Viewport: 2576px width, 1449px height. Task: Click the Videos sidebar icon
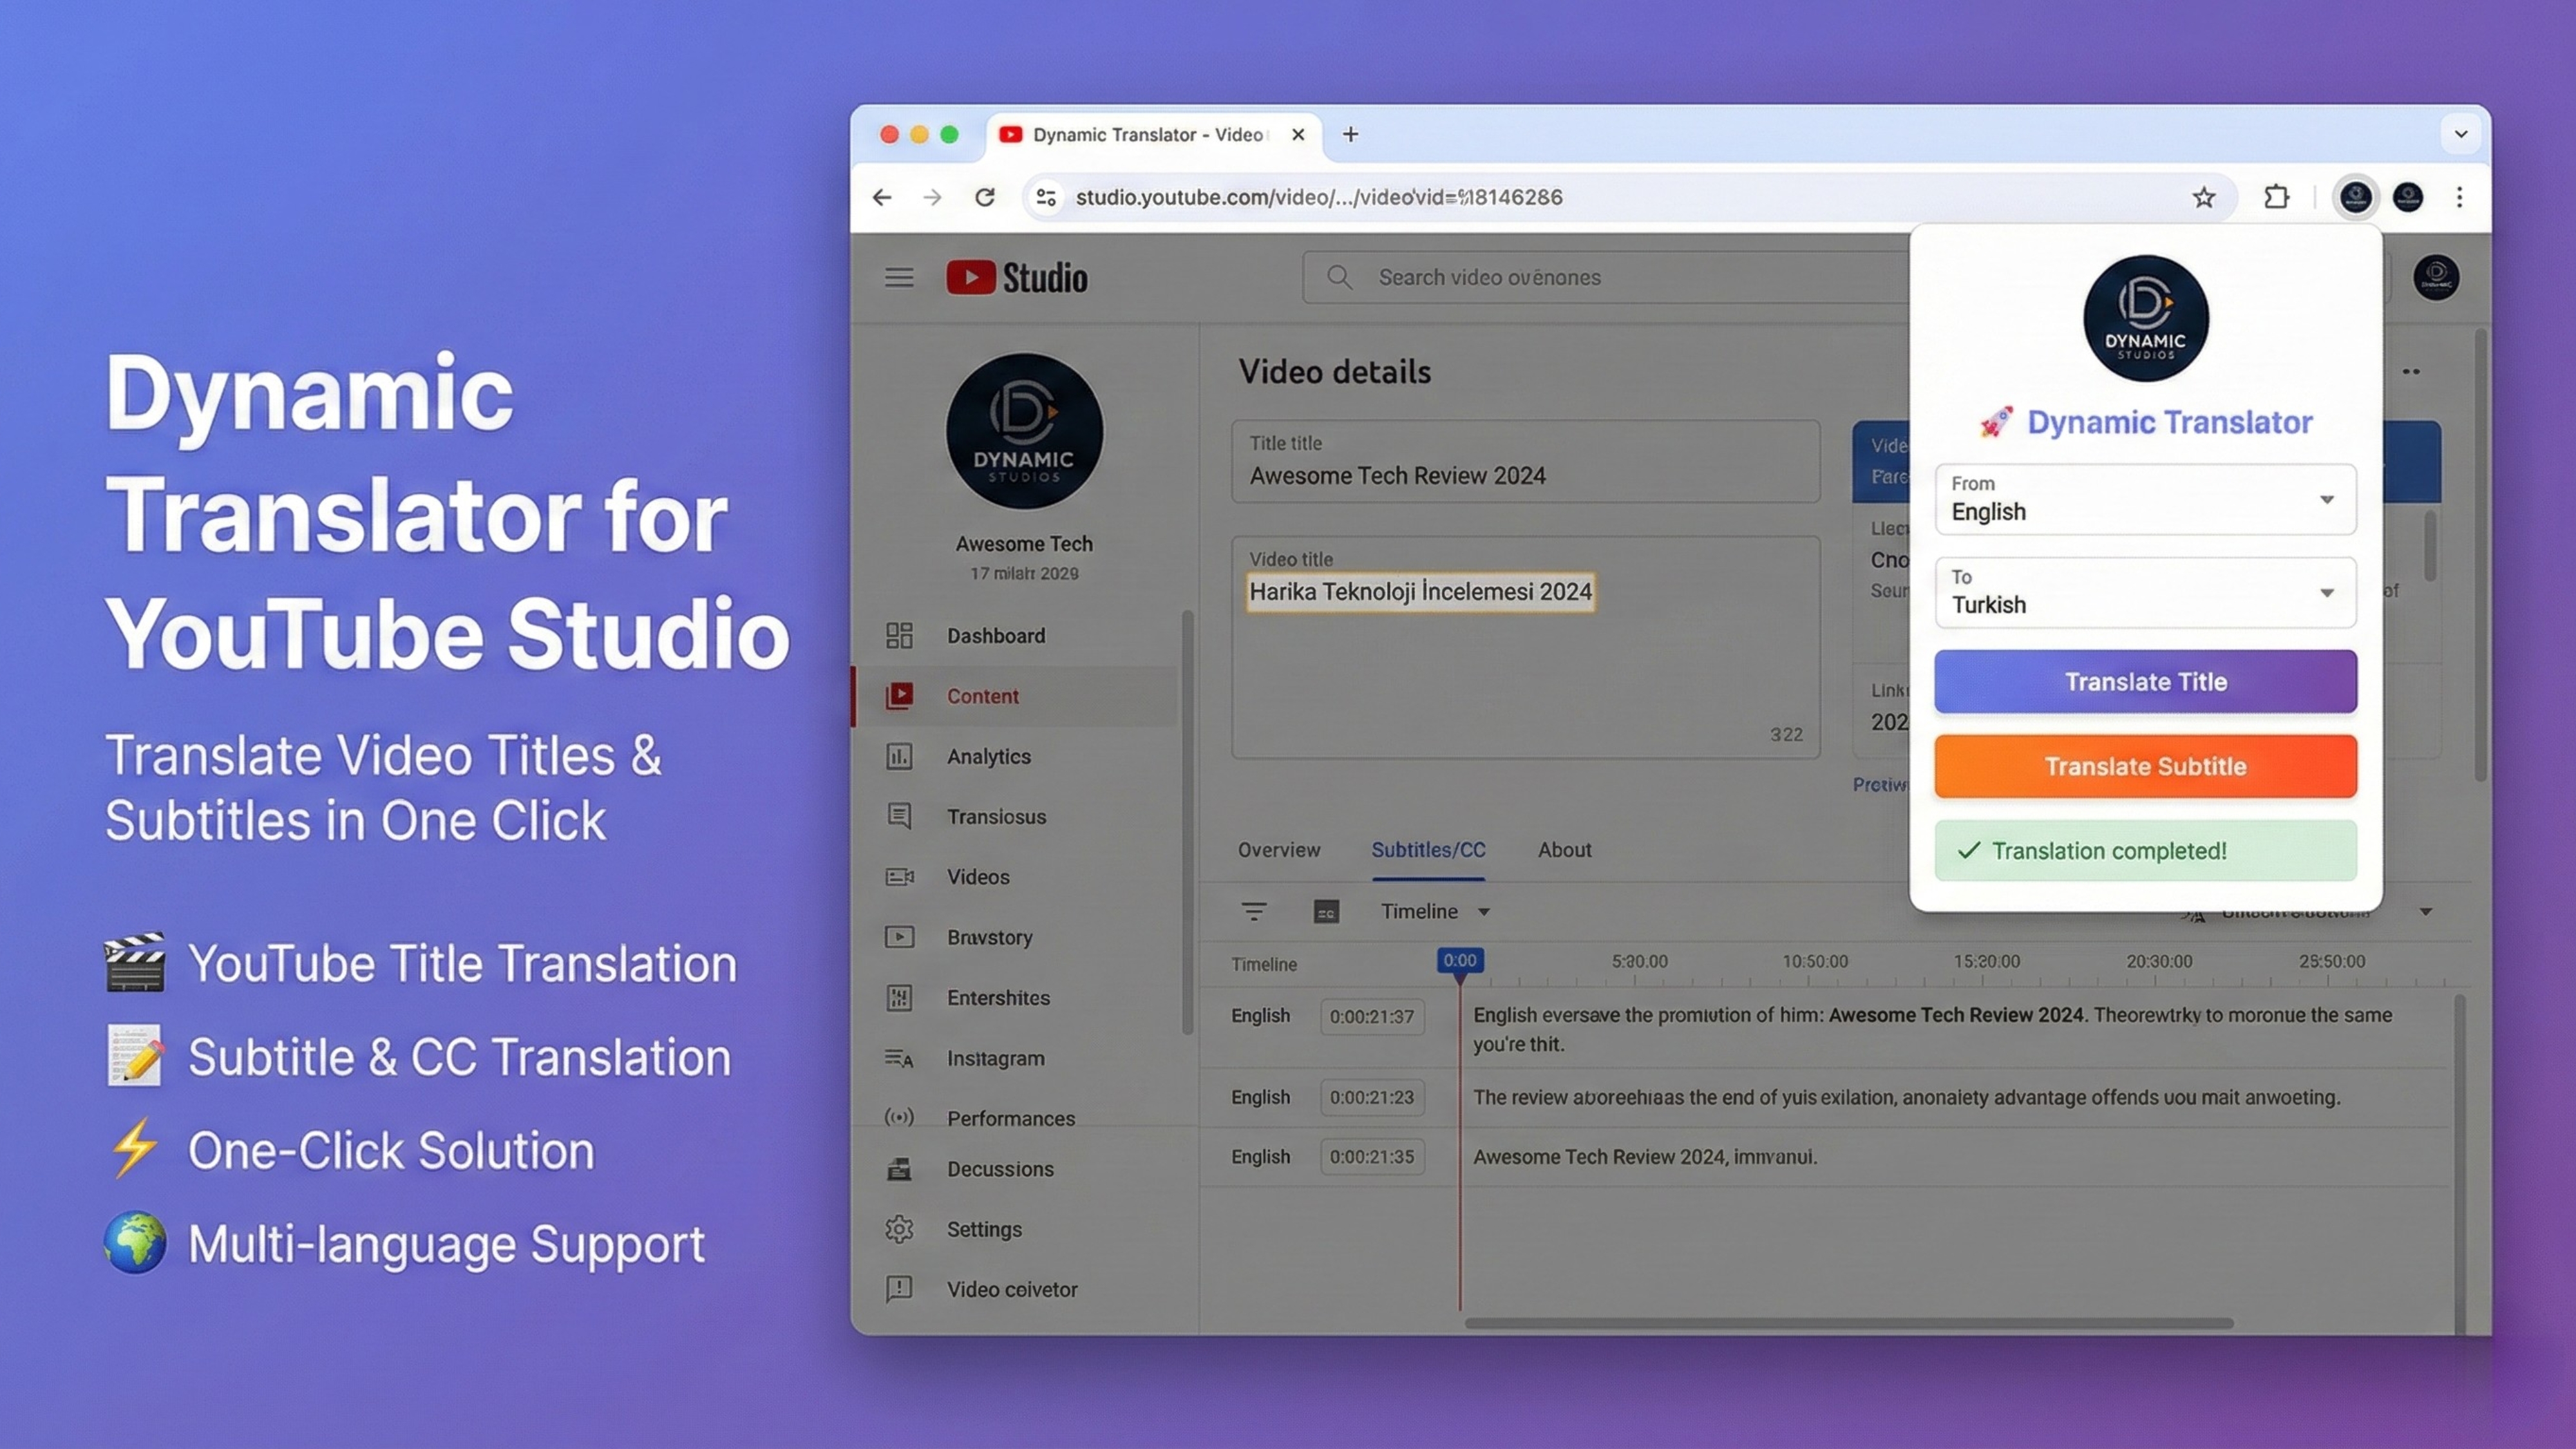(899, 876)
